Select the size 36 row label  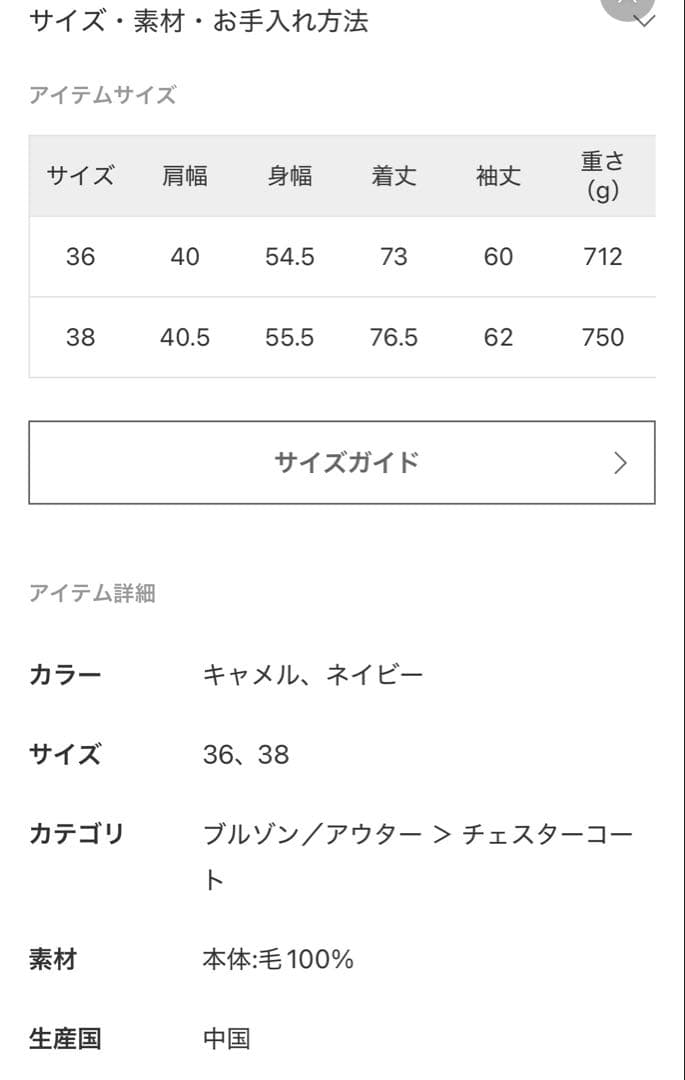coord(80,257)
